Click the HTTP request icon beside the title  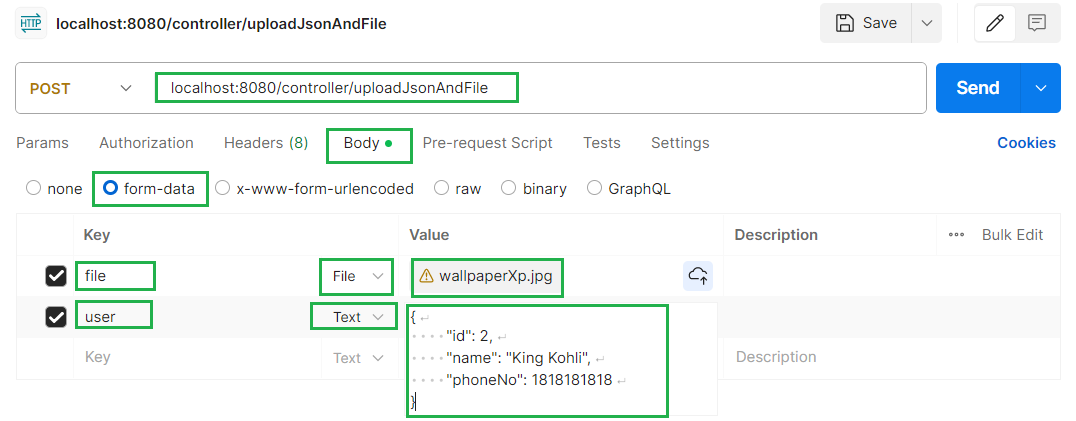(x=31, y=22)
